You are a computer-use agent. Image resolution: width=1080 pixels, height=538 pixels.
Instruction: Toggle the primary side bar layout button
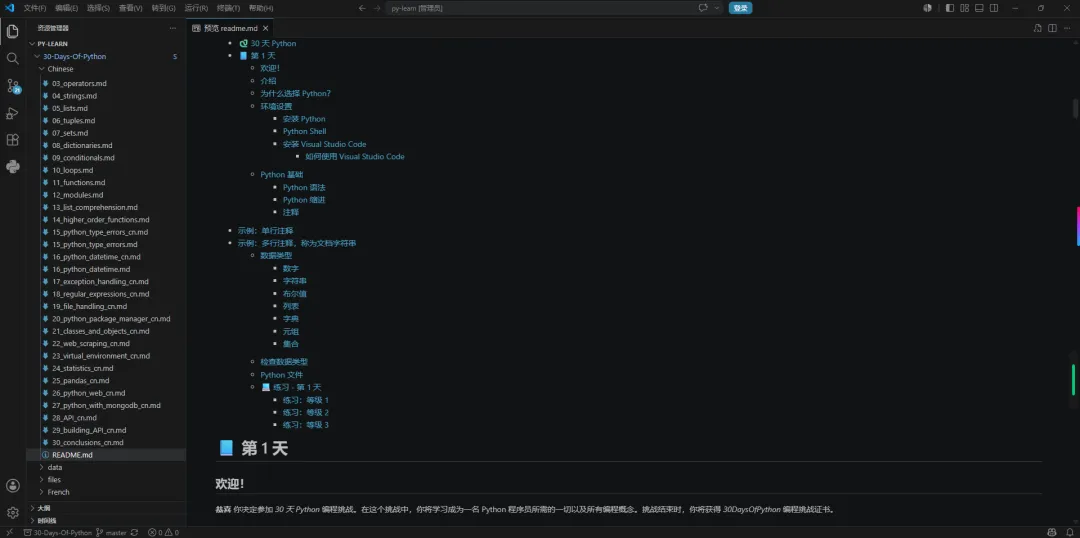pos(950,8)
